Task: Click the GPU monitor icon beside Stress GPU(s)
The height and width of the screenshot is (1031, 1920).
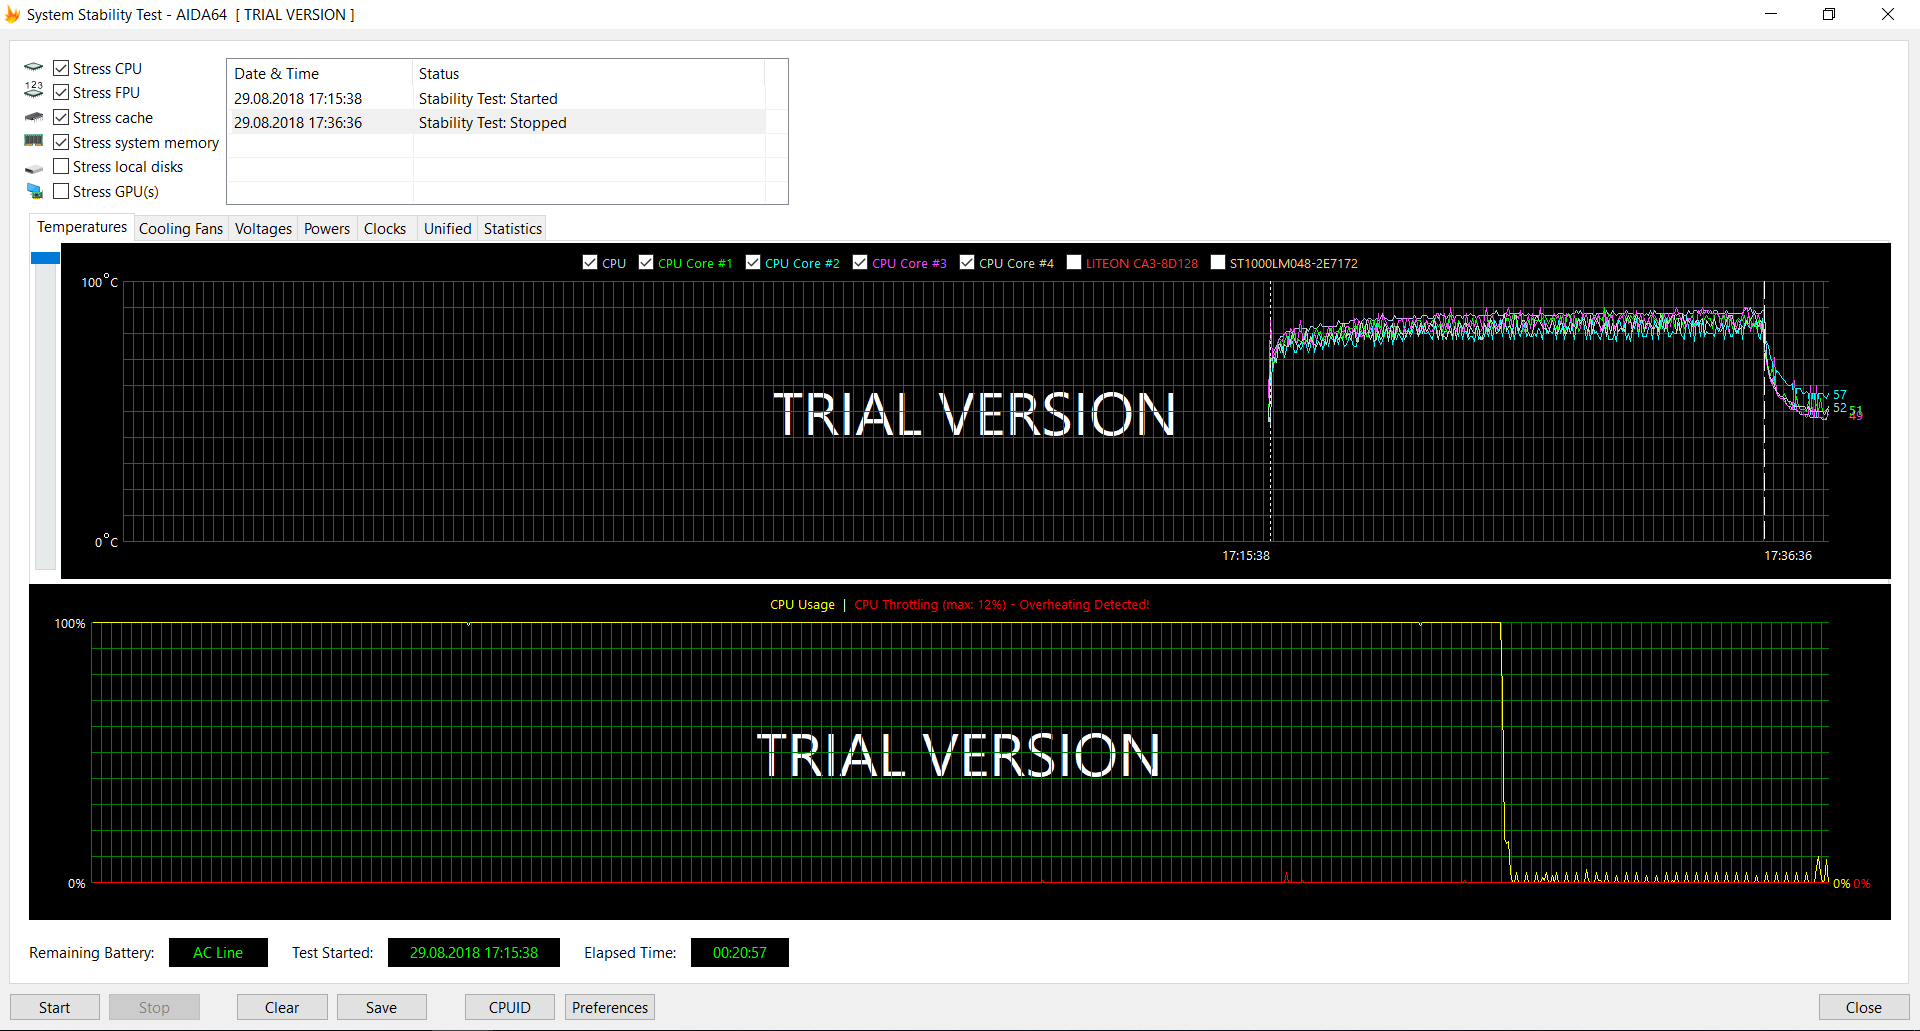Action: click(34, 191)
